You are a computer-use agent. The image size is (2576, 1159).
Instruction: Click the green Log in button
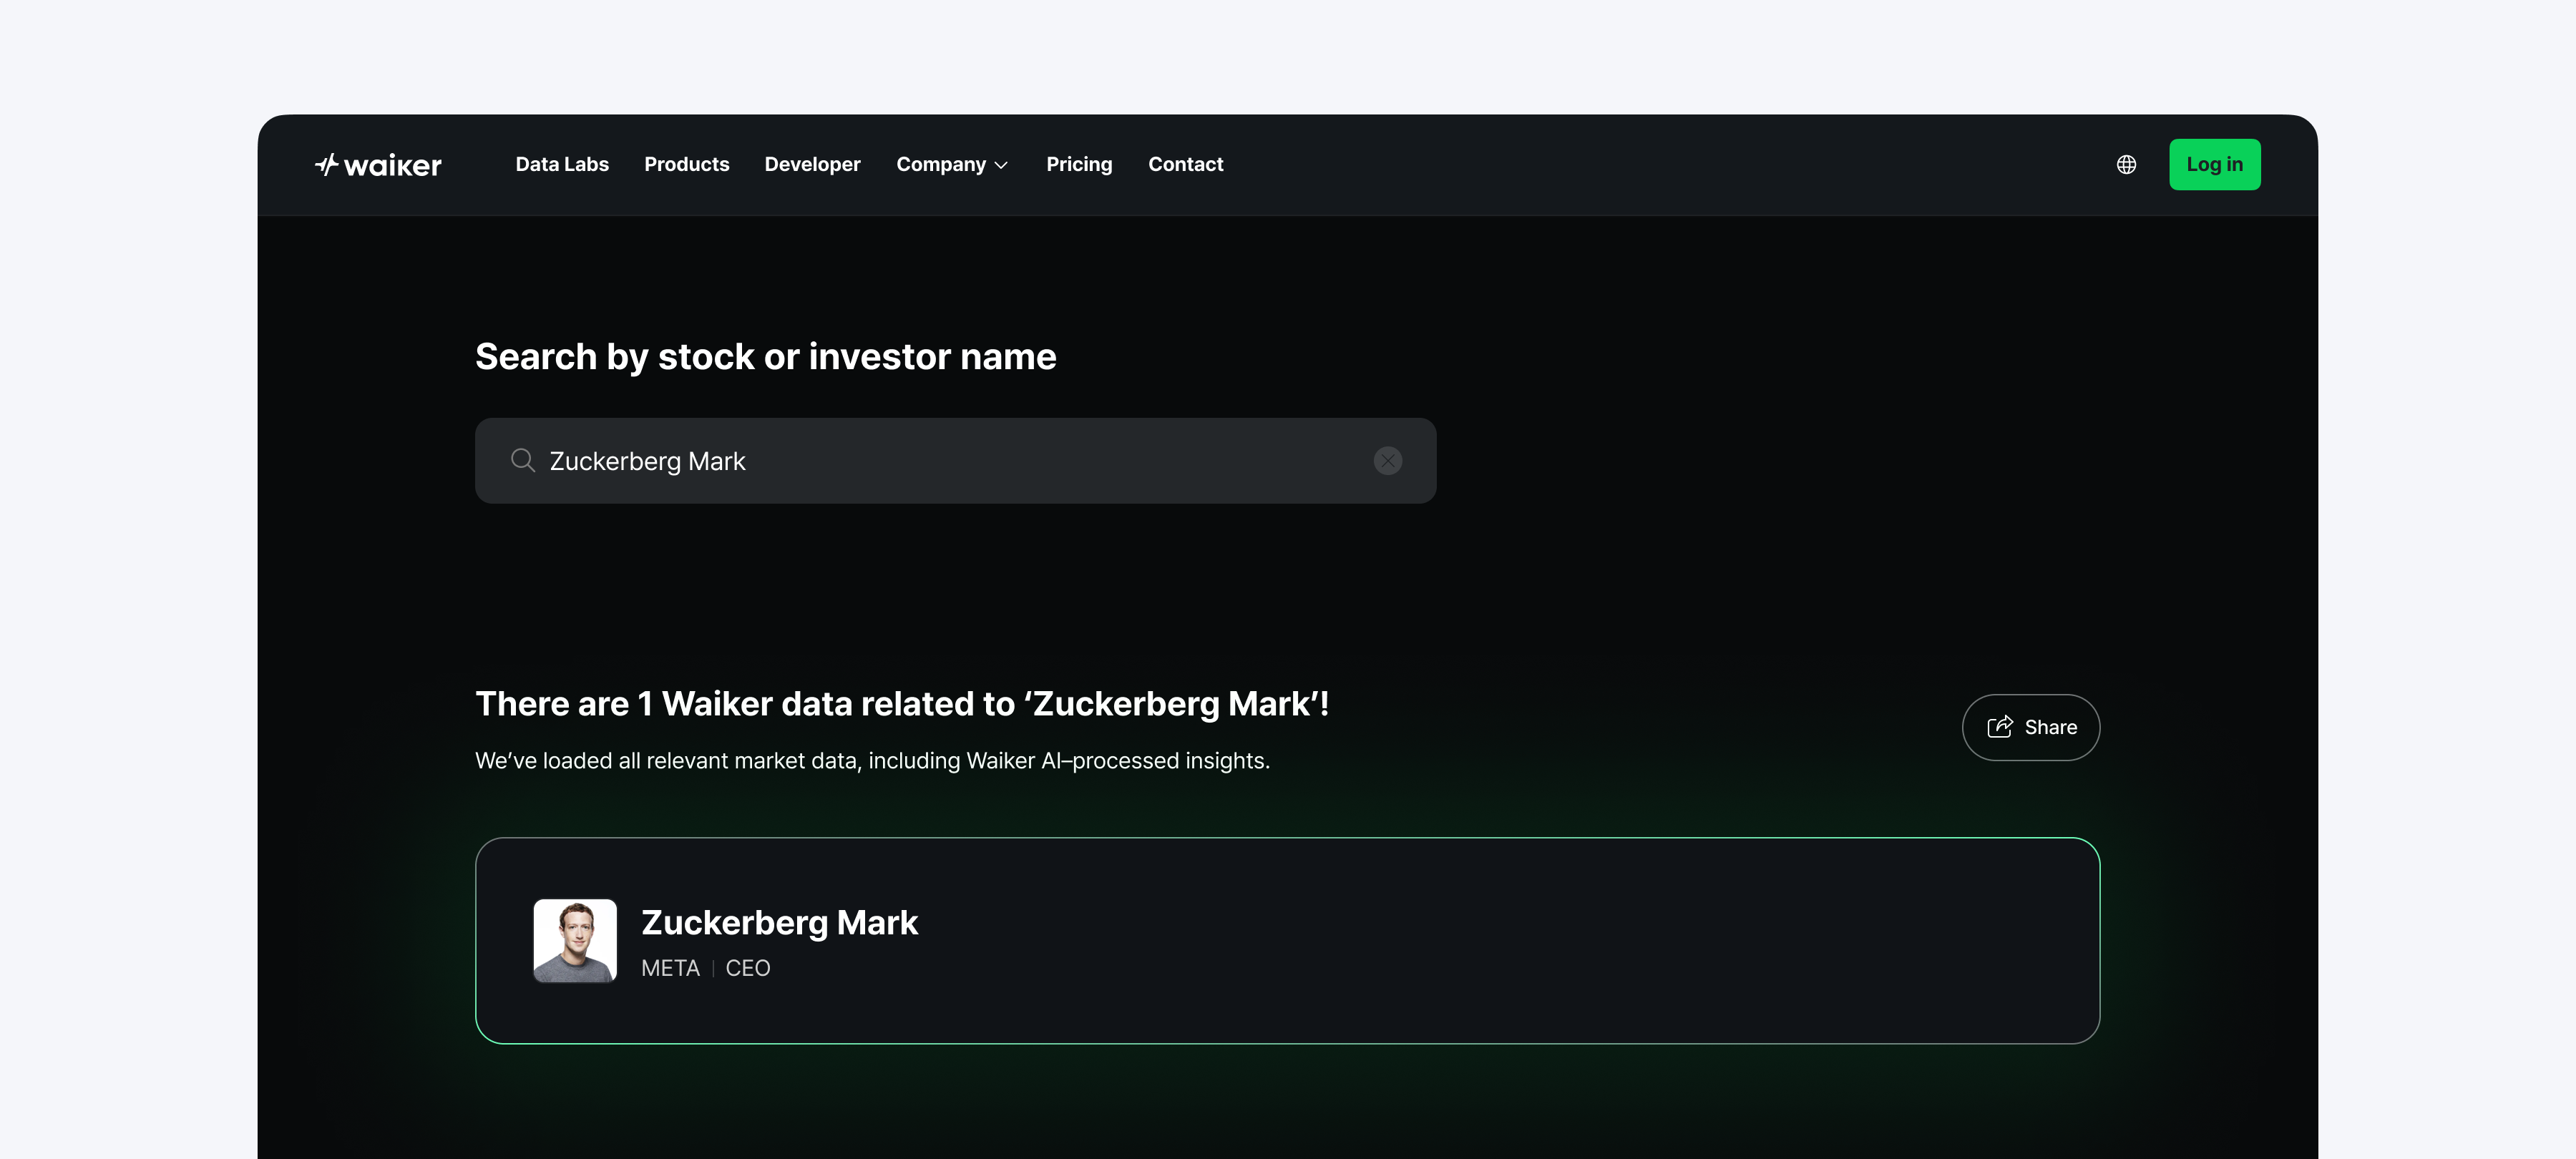coord(2214,165)
